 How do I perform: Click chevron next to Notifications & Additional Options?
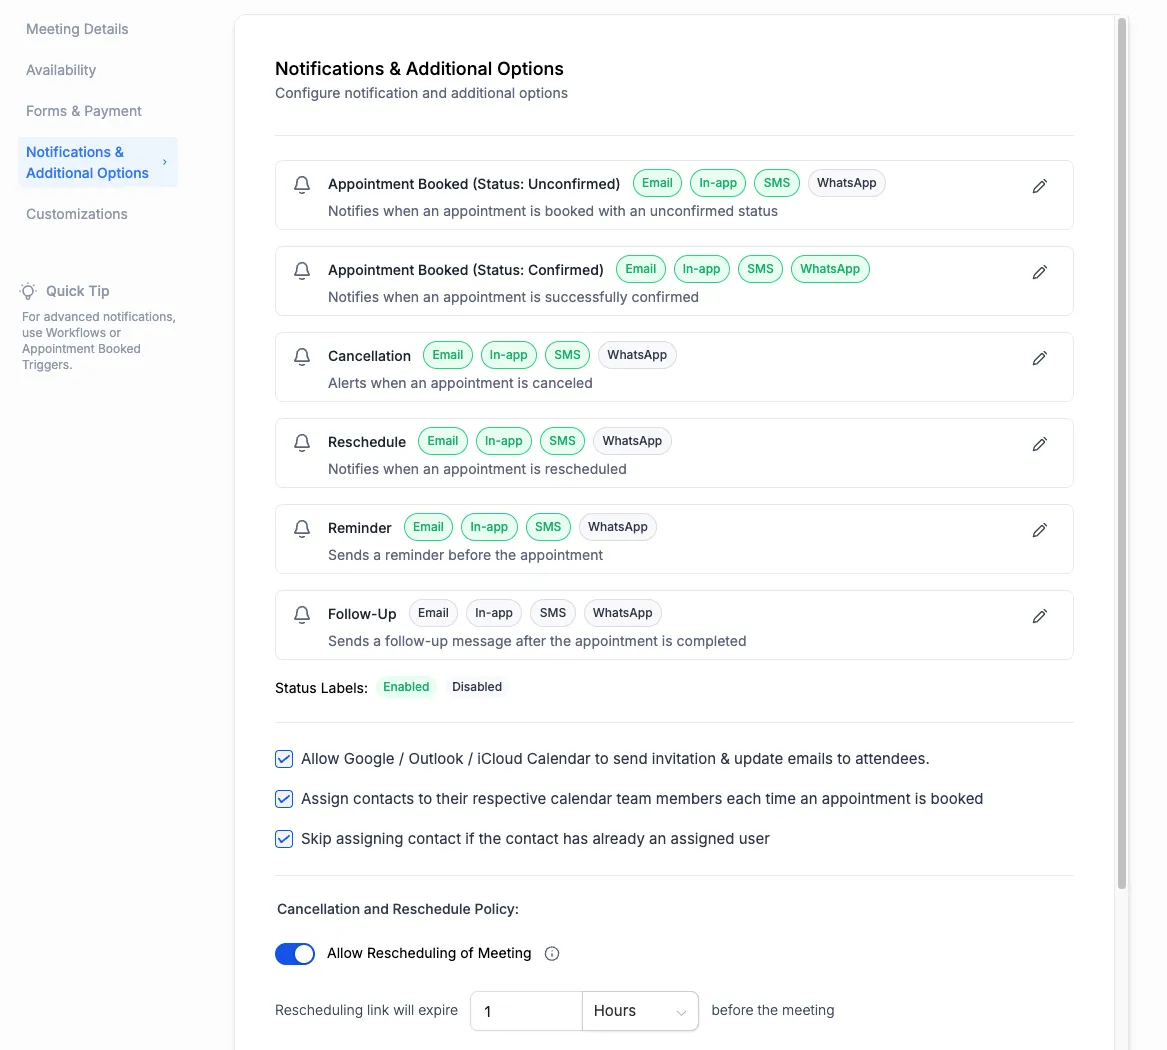(x=165, y=162)
